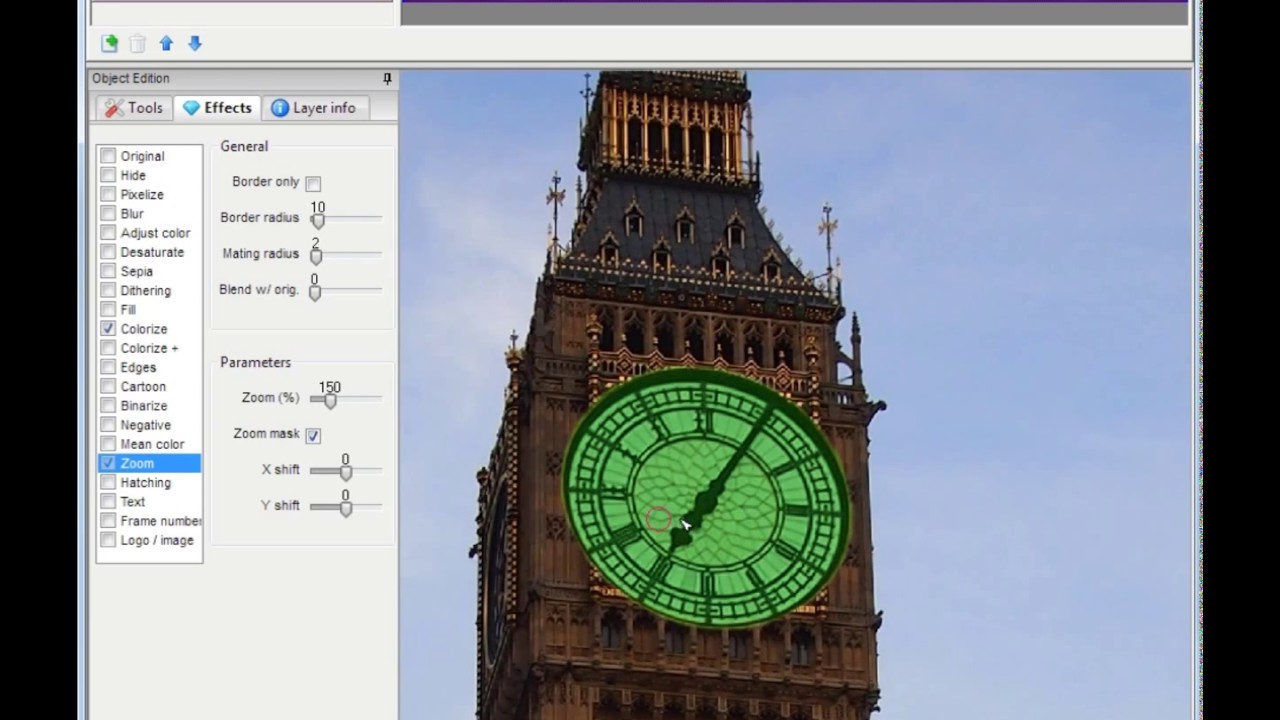Enable the Mean color effect
The width and height of the screenshot is (1280, 720).
108,444
